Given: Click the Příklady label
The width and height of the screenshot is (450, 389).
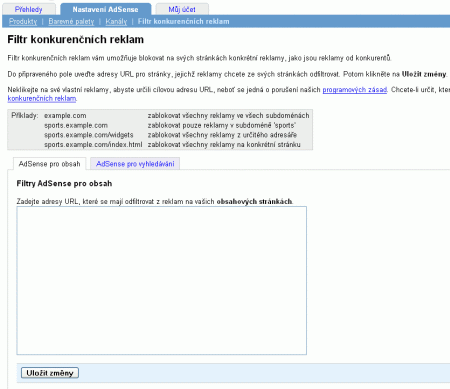Looking at the screenshot, I should 25,116.
